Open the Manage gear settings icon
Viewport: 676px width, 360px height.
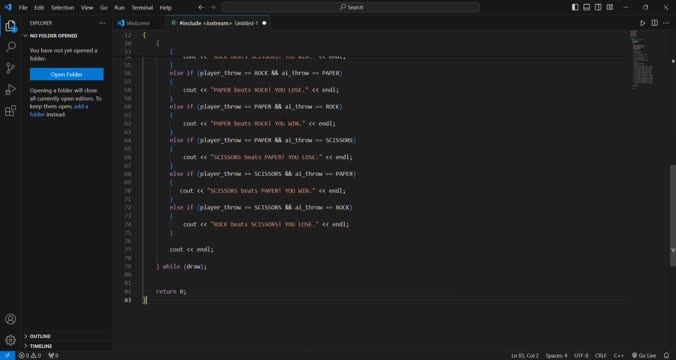11,340
